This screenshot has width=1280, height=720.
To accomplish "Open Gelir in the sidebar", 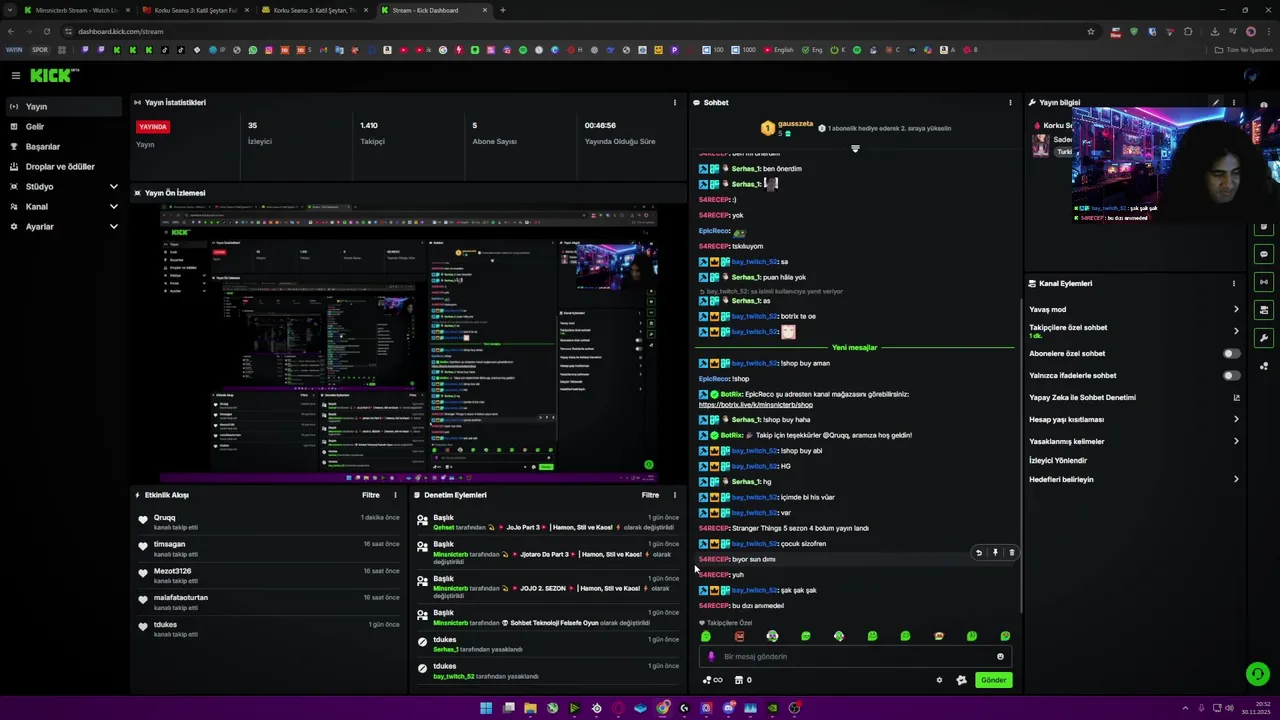I will (x=64, y=126).
